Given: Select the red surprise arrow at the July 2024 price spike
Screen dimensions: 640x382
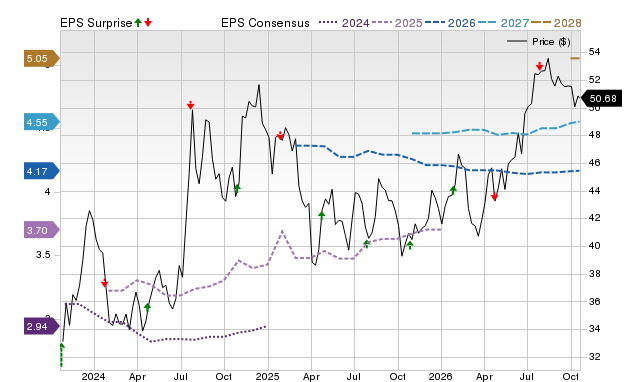Looking at the screenshot, I should 191,105.
